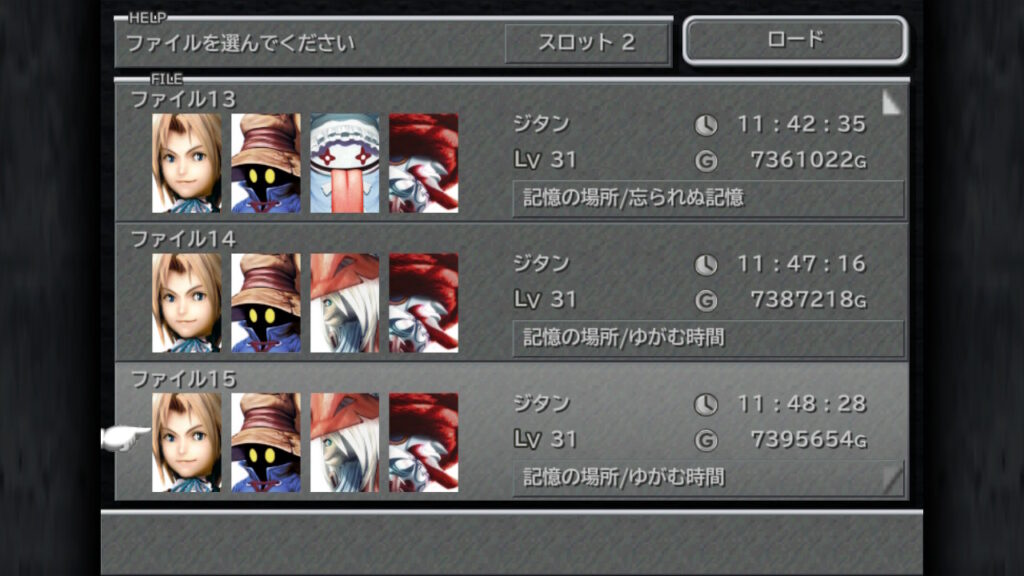The image size is (1024, 576).
Task: Click Amarant portrait in ファイル13
Action: coord(424,163)
